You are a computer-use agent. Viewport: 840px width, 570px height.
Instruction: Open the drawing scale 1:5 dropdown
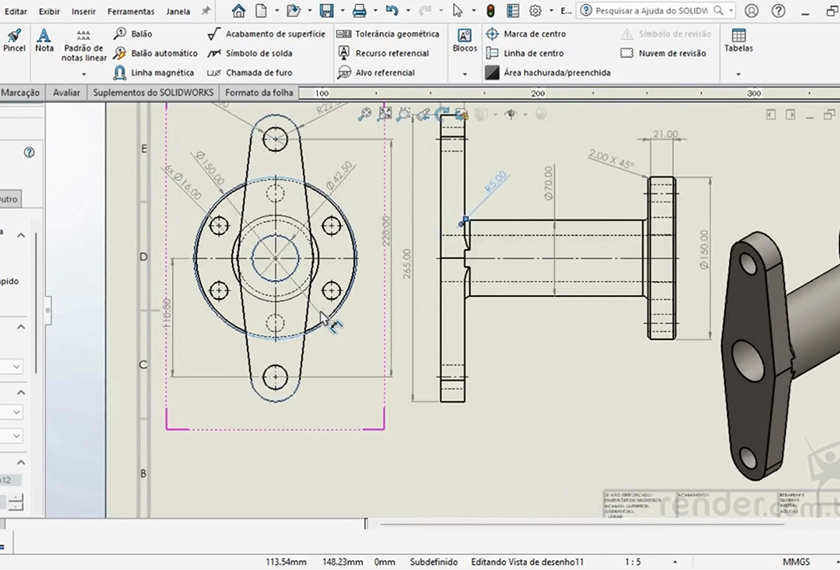[x=633, y=562]
